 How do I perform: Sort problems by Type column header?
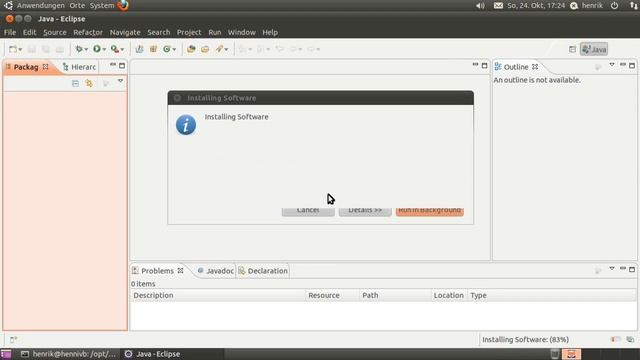[552, 295]
